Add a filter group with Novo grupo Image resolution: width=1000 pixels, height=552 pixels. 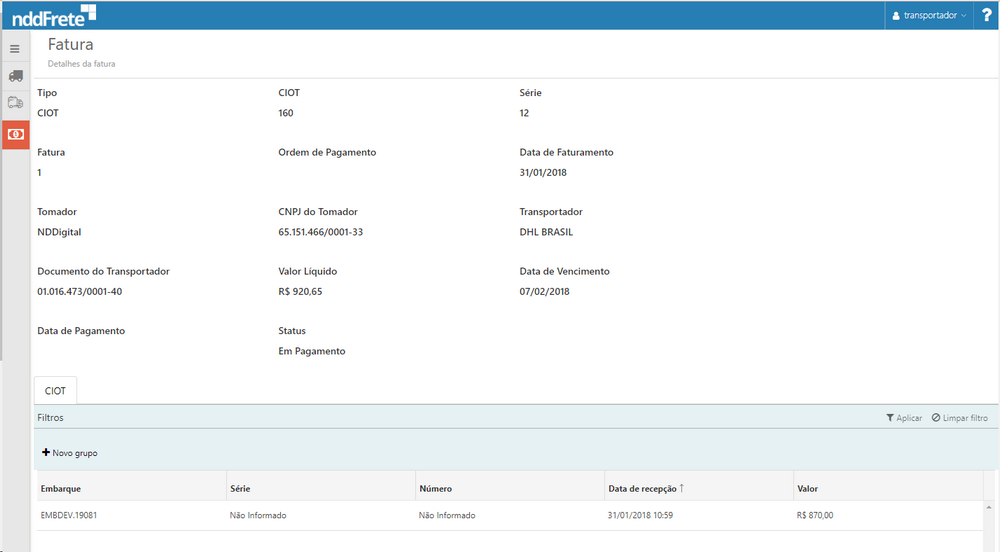(70, 453)
